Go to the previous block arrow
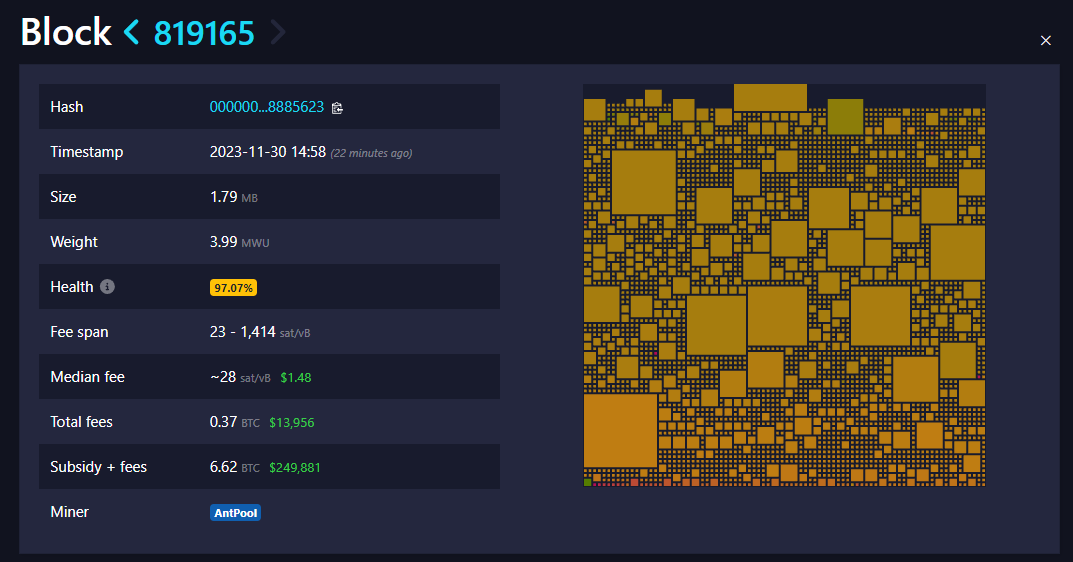 click(x=131, y=32)
